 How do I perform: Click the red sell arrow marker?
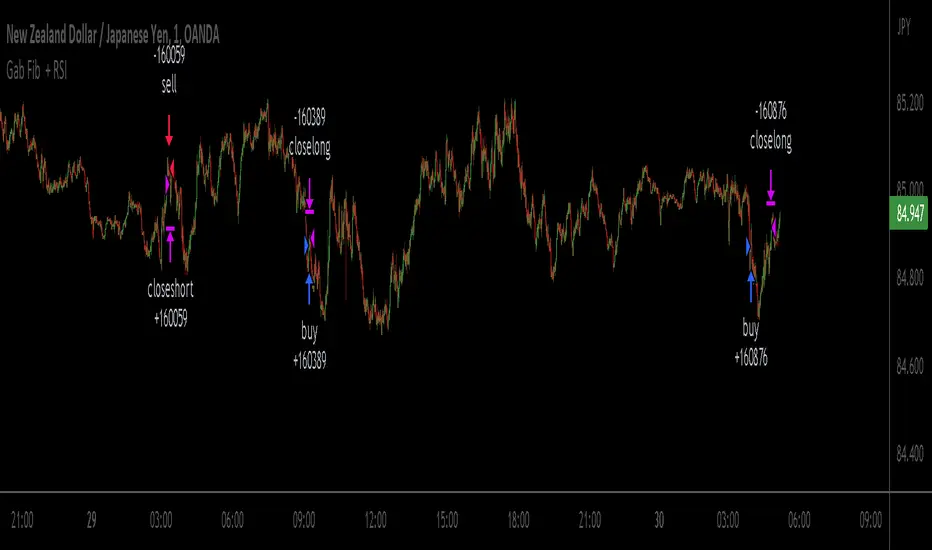tap(169, 130)
